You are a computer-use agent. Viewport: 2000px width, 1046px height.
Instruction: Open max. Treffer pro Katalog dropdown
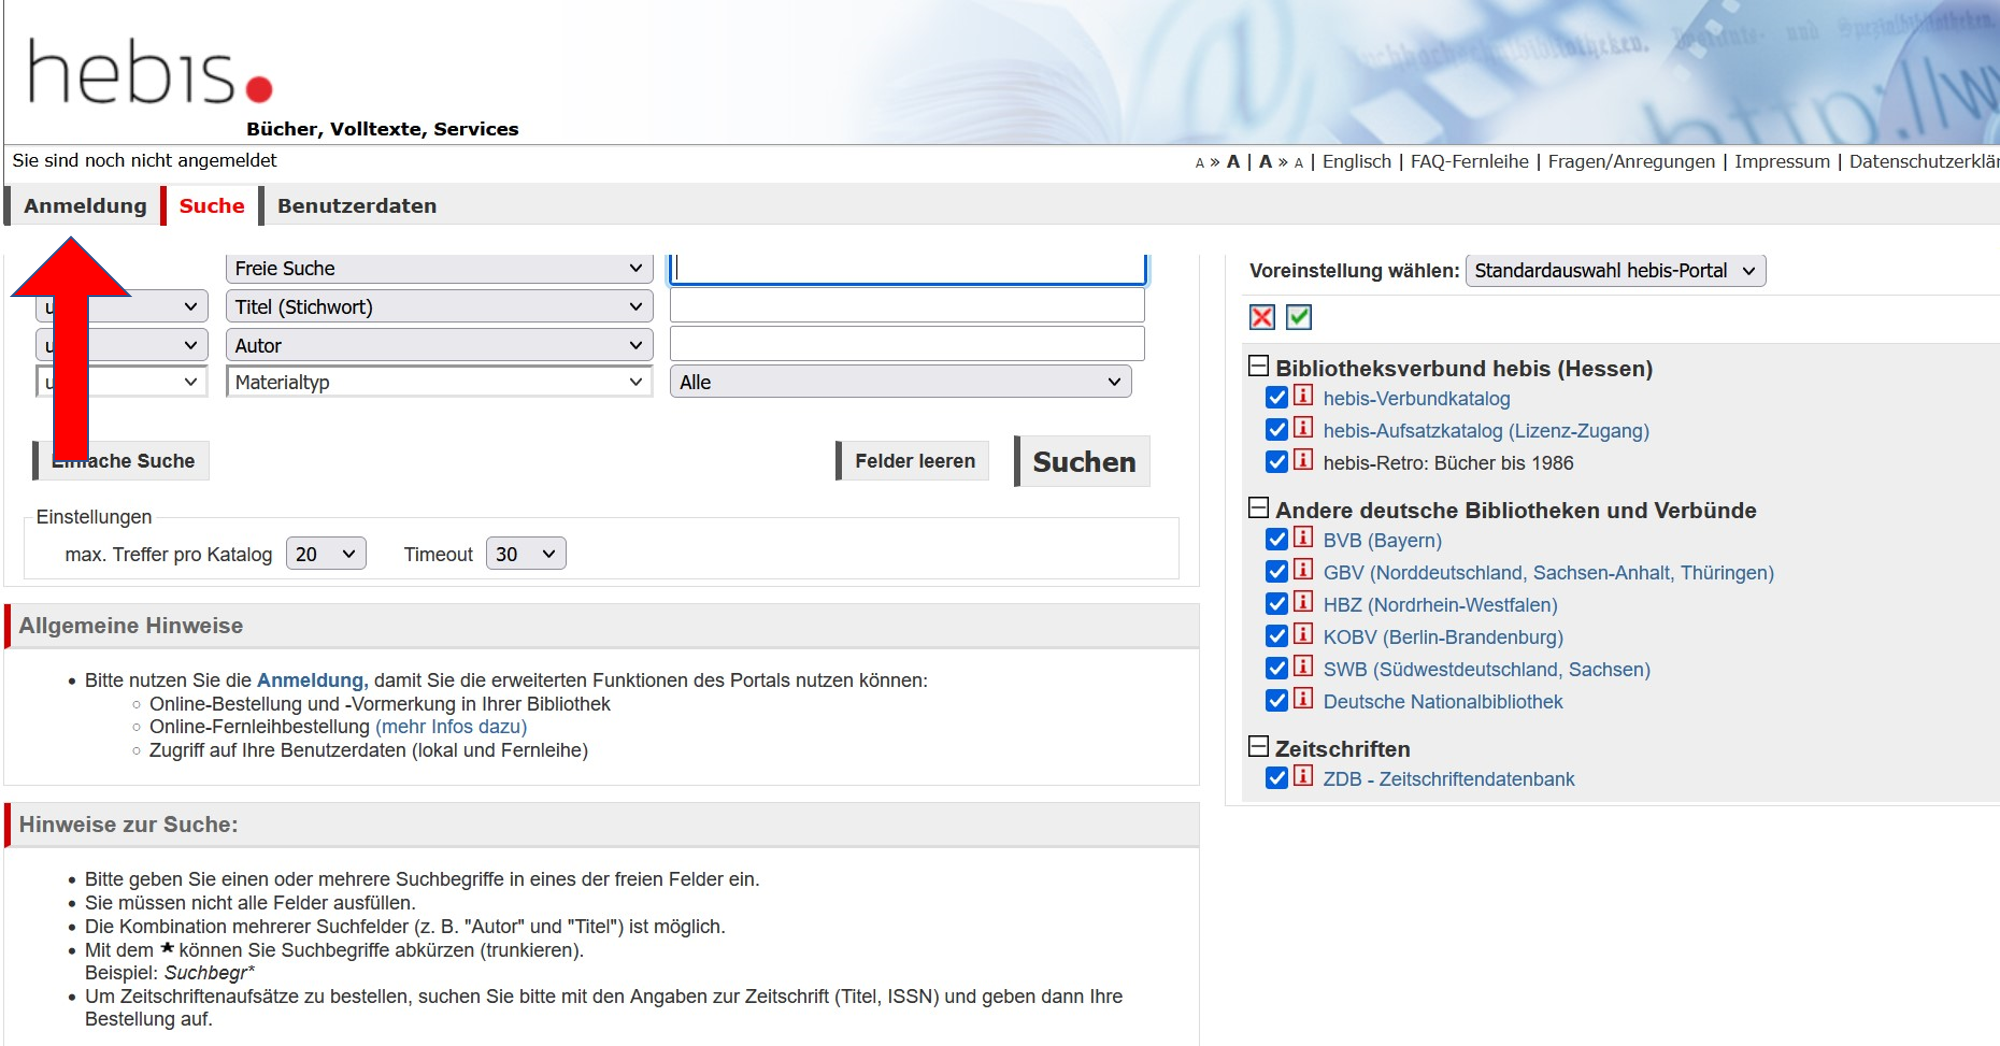[326, 554]
